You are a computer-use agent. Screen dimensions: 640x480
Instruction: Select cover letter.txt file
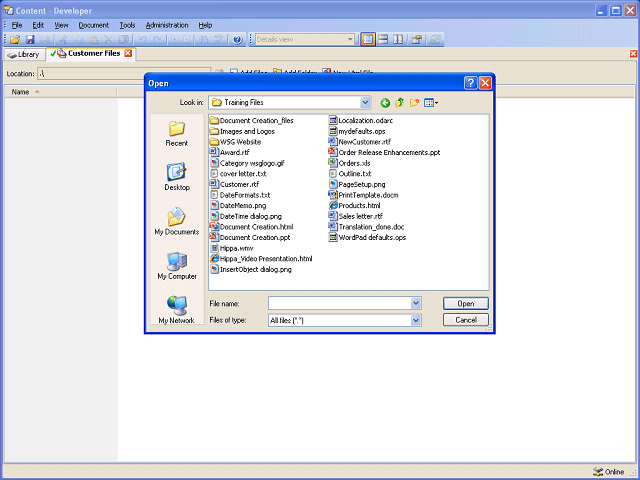coord(238,174)
